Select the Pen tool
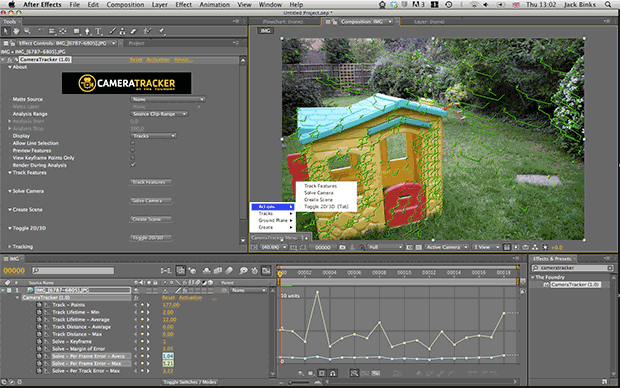Image resolution: width=620 pixels, height=388 pixels. point(87,31)
